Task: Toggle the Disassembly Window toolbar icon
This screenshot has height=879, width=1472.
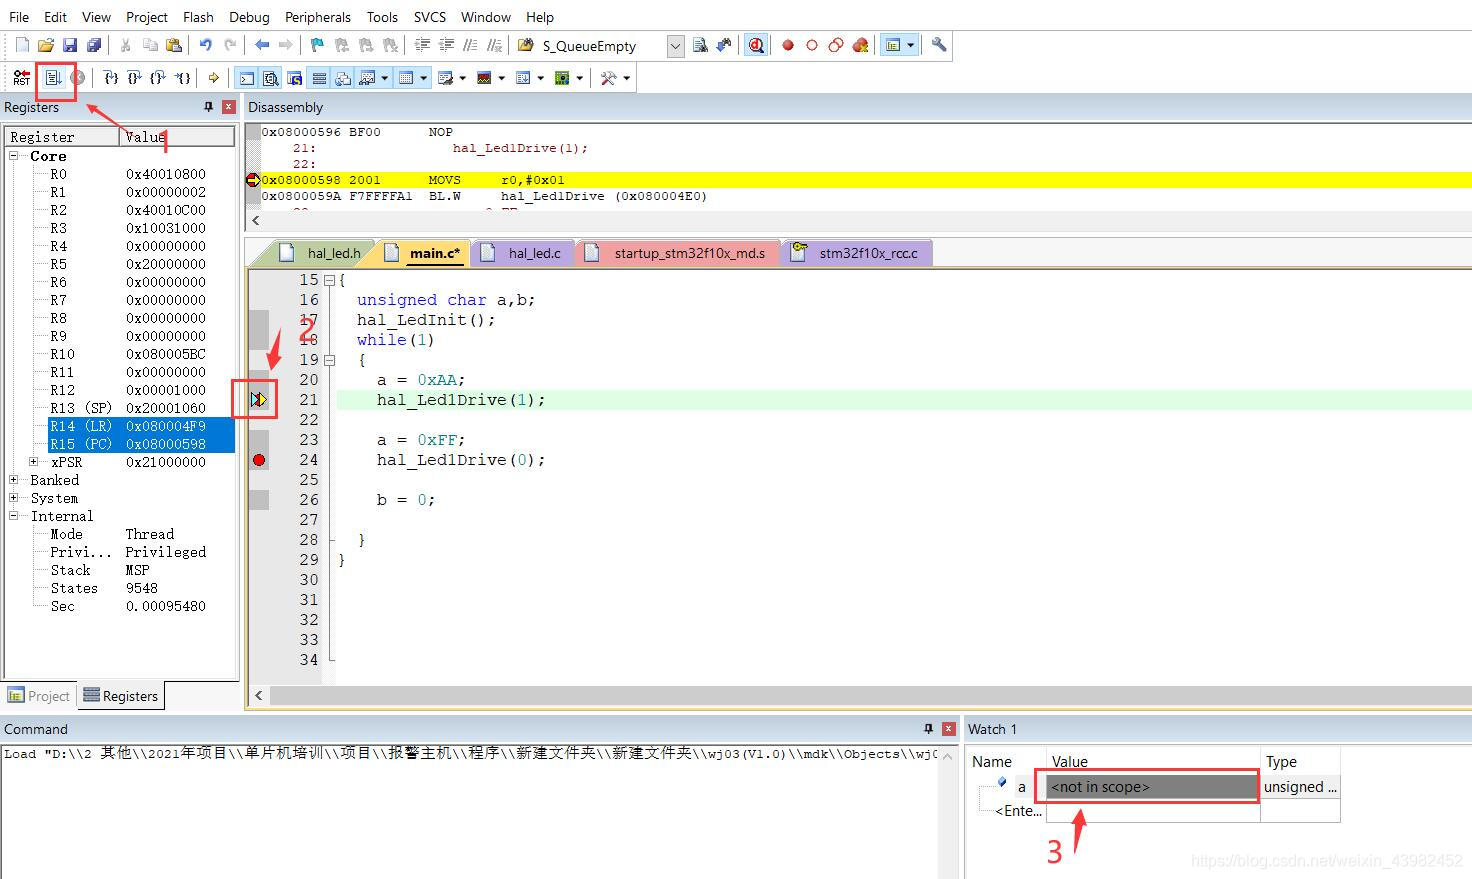Action: click(271, 78)
